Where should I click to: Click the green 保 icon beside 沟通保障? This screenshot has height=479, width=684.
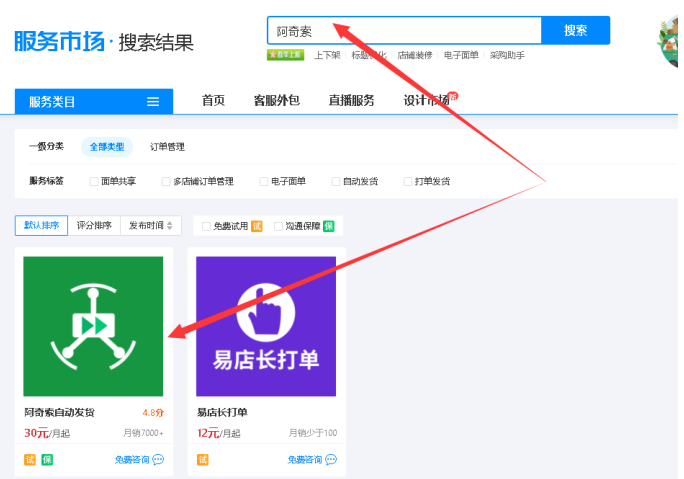[328, 226]
